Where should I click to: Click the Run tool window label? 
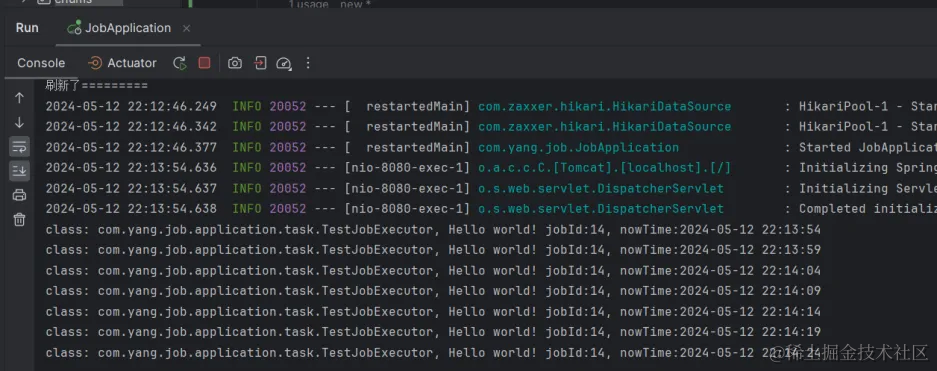[x=27, y=28]
